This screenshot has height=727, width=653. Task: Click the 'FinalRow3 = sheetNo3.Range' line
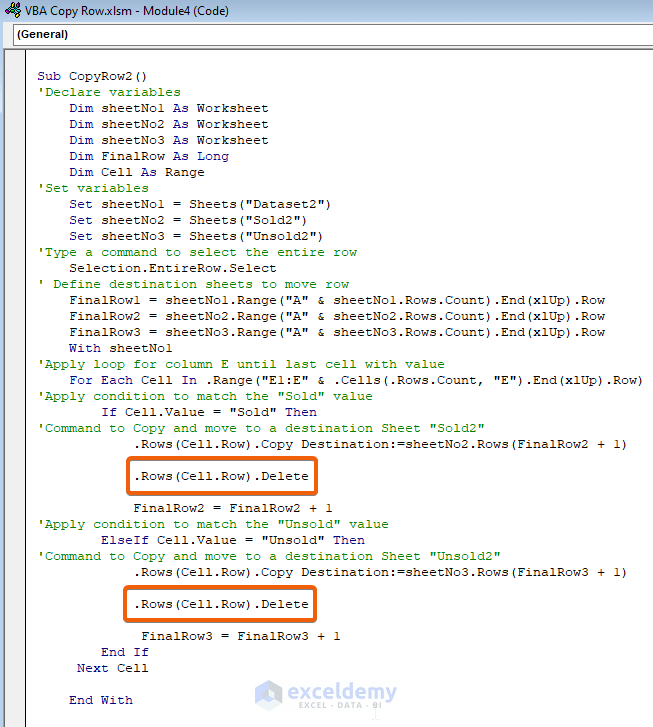point(337,332)
